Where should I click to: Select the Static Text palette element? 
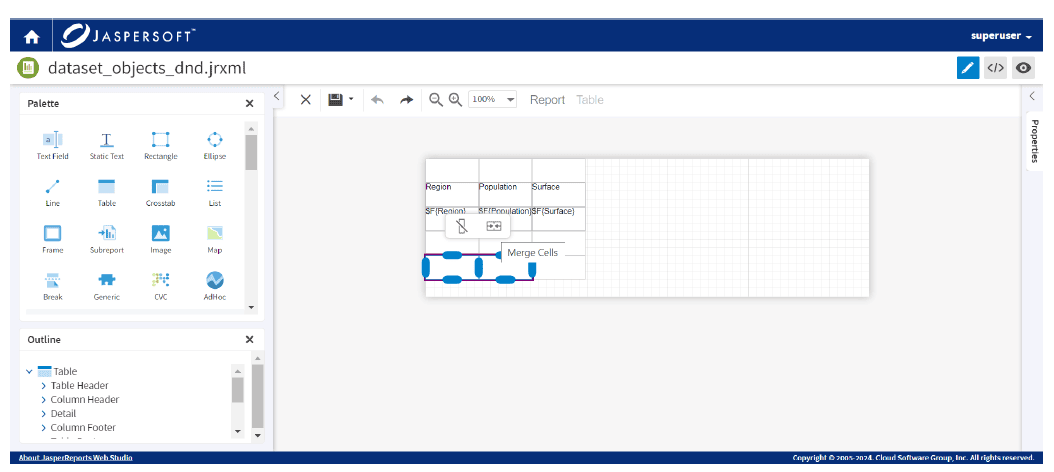pos(106,145)
